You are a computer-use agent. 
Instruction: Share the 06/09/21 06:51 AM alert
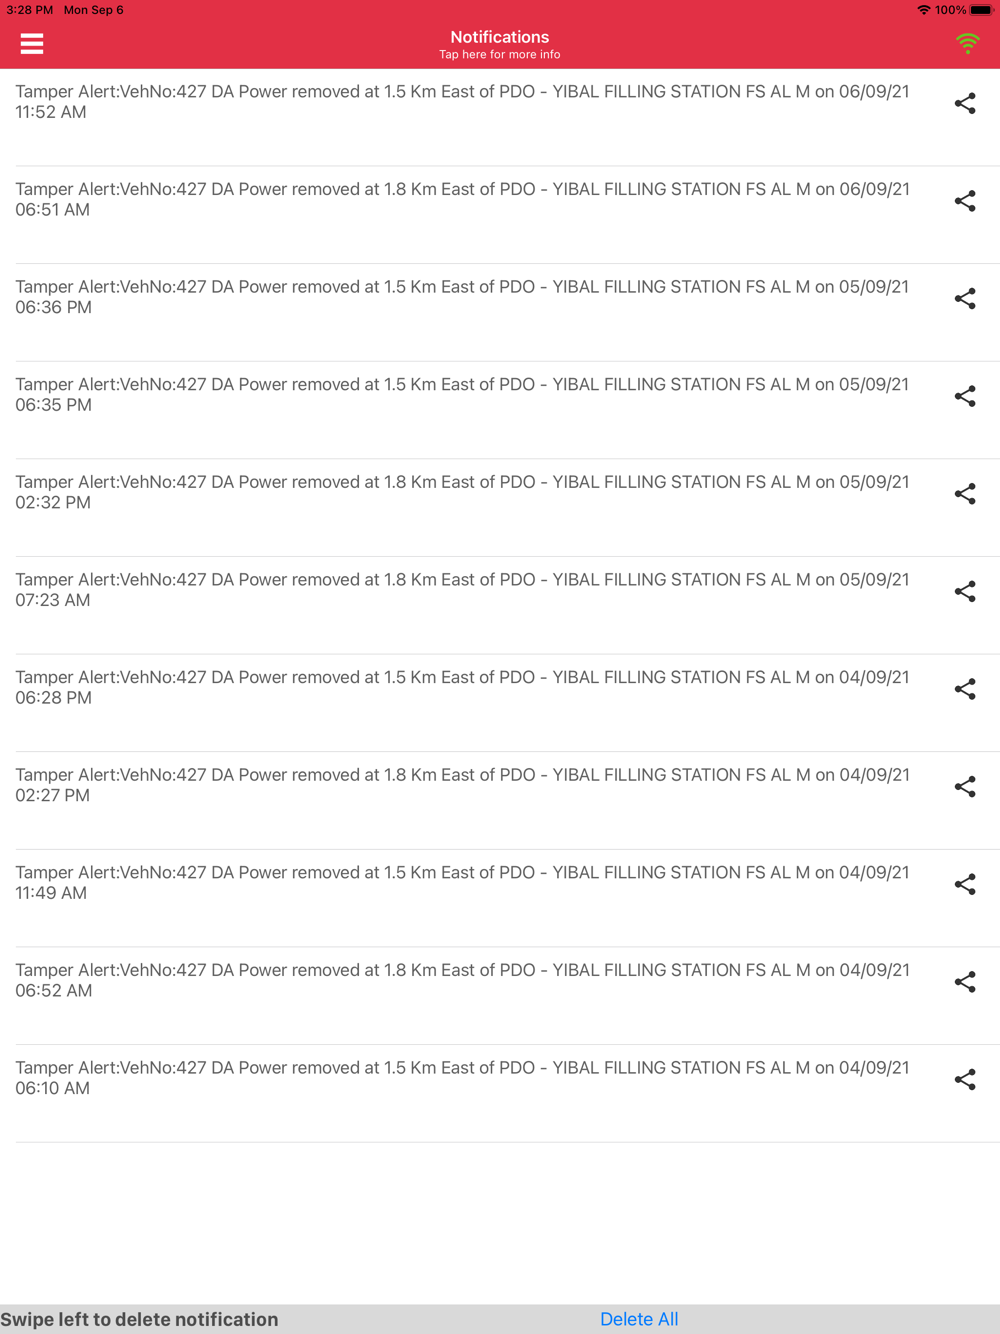pos(965,201)
